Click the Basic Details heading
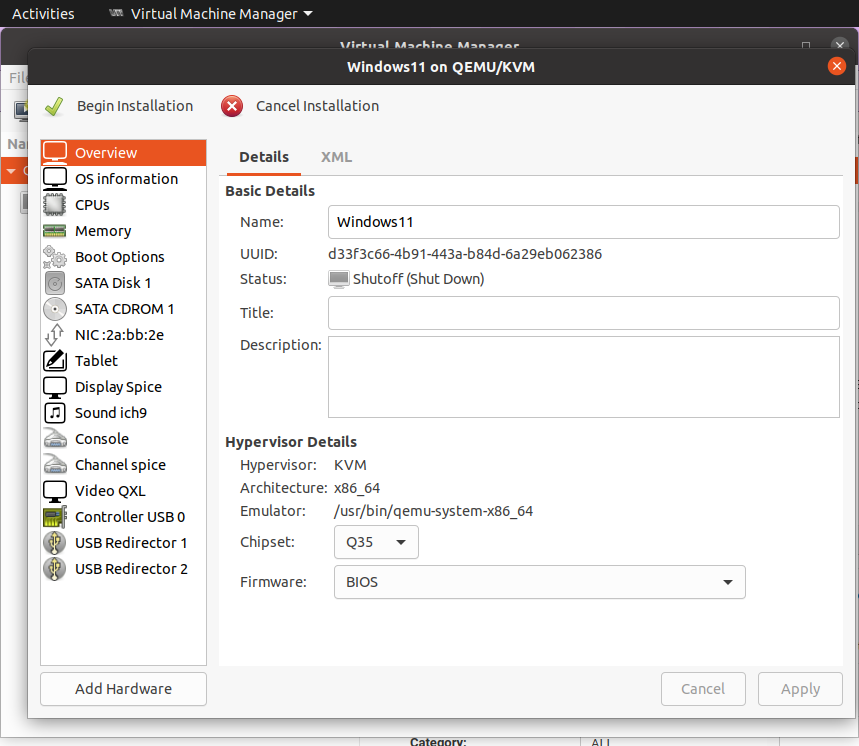859x746 pixels. [270, 191]
